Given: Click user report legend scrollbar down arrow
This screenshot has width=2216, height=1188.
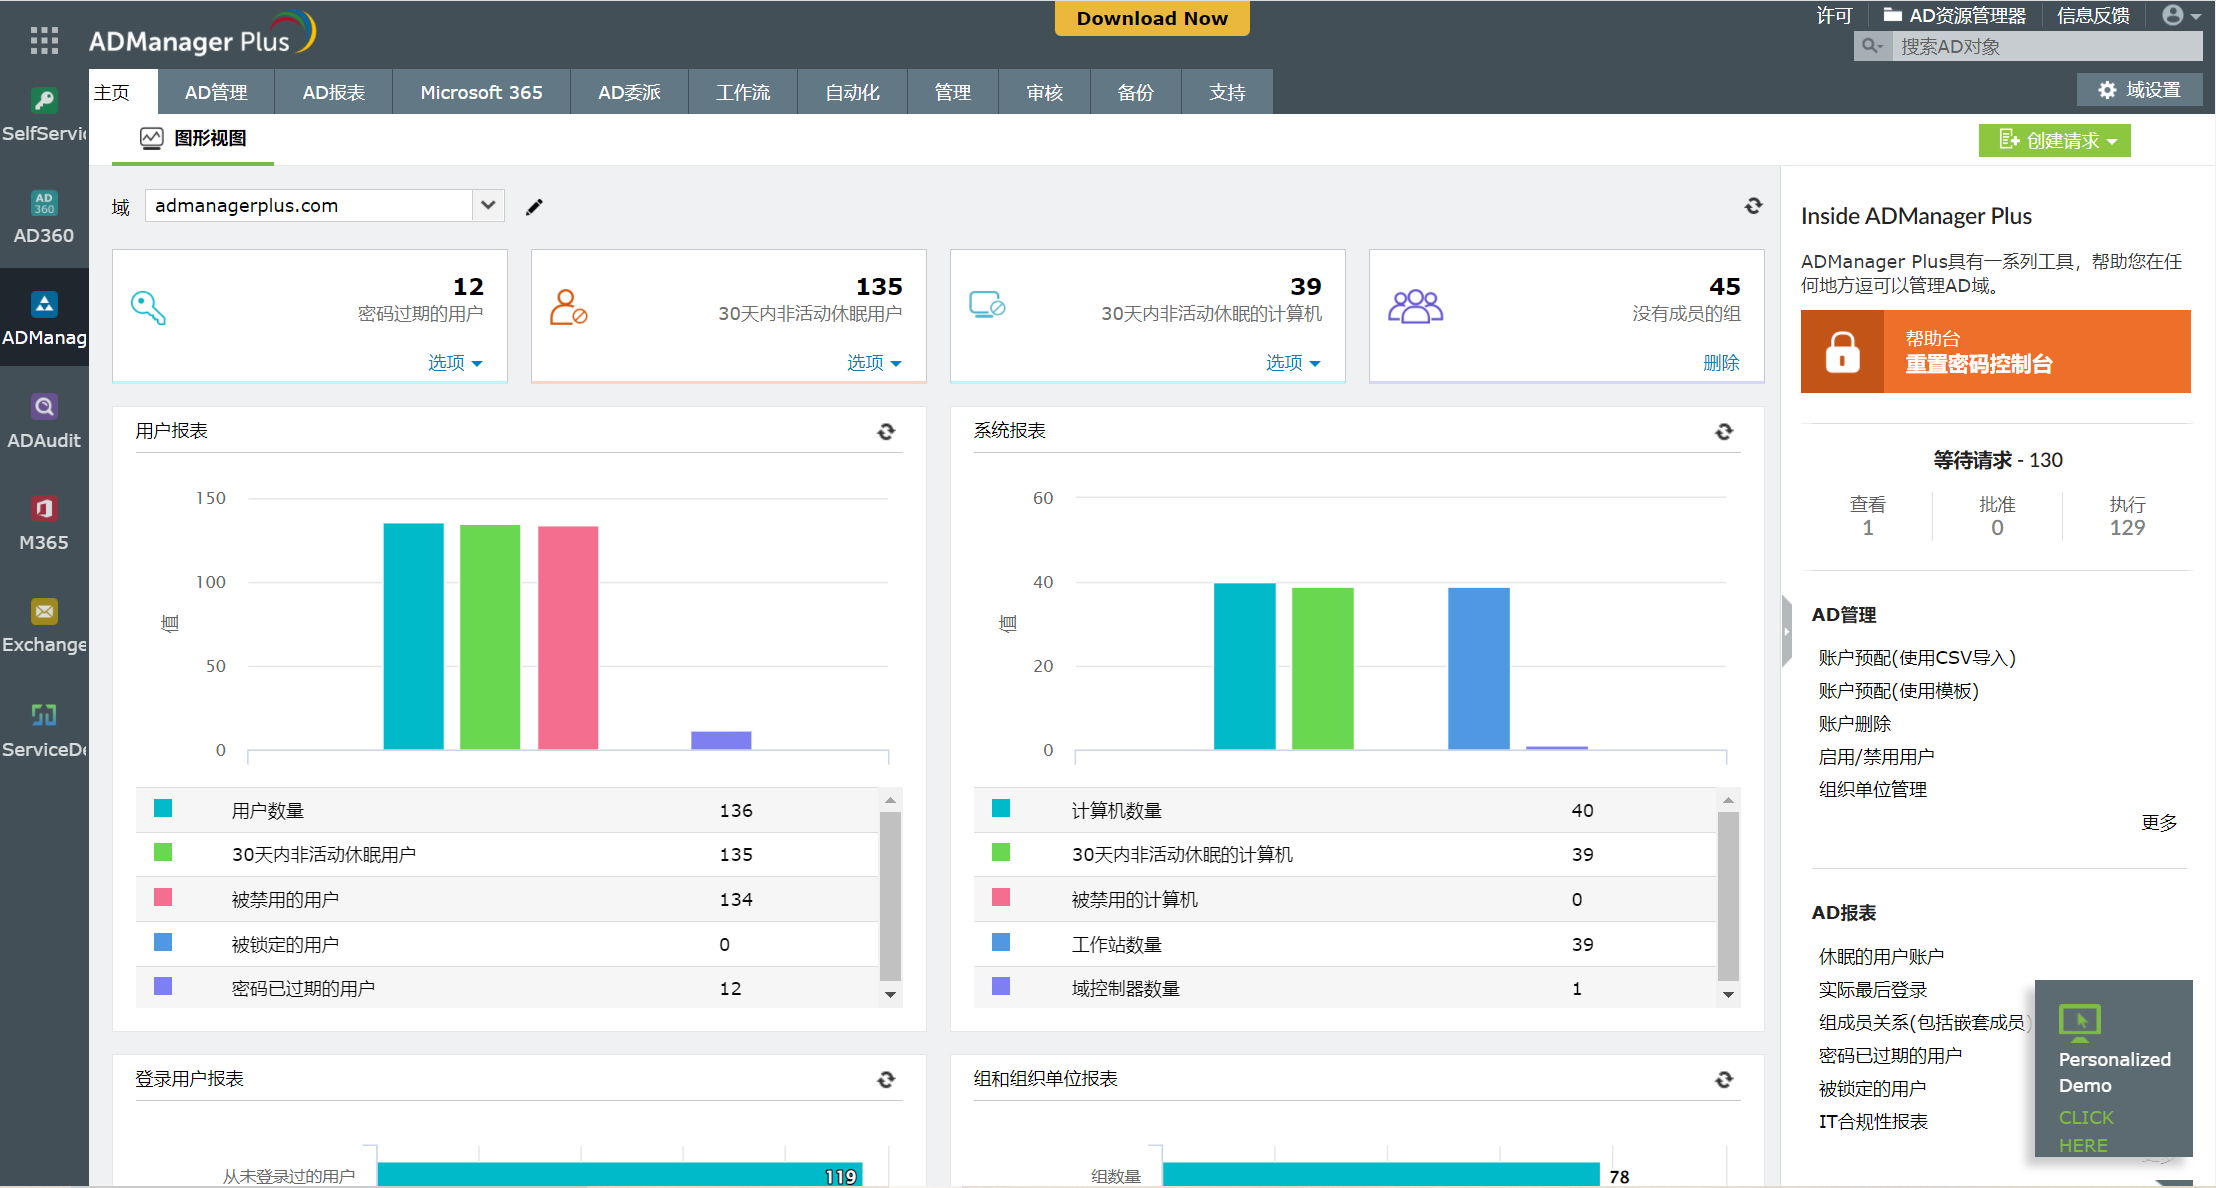Looking at the screenshot, I should [x=890, y=994].
